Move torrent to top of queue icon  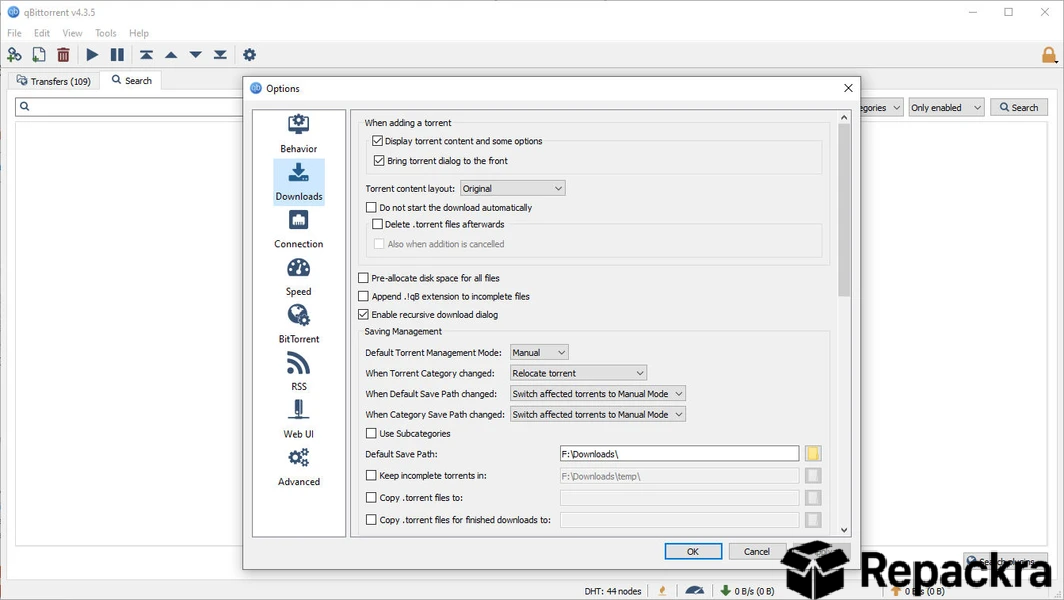pyautogui.click(x=147, y=55)
